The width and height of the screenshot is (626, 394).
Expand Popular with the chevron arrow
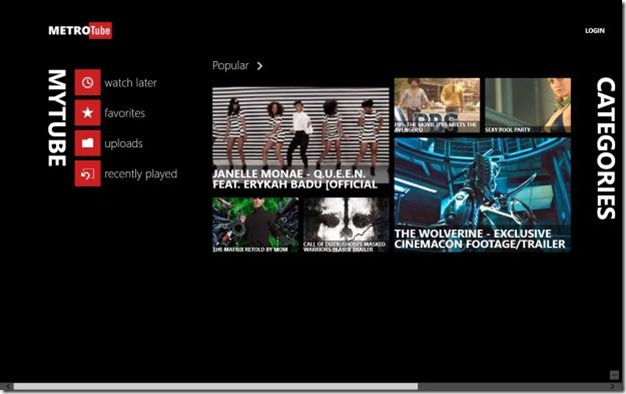tap(260, 66)
